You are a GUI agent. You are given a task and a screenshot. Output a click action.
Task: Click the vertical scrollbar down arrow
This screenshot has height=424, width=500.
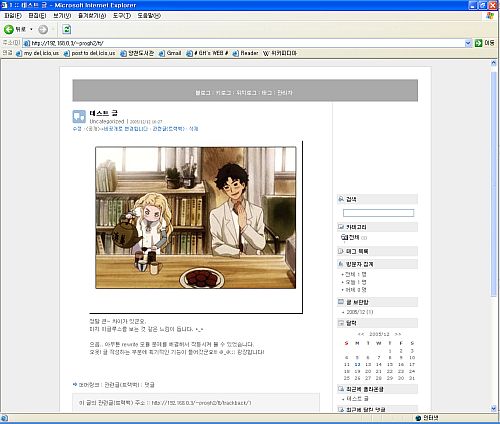click(494, 409)
